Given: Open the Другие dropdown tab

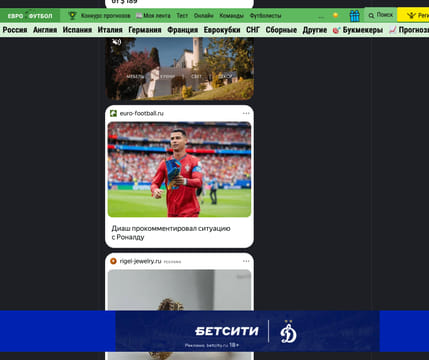Looking at the screenshot, I should click(x=315, y=30).
